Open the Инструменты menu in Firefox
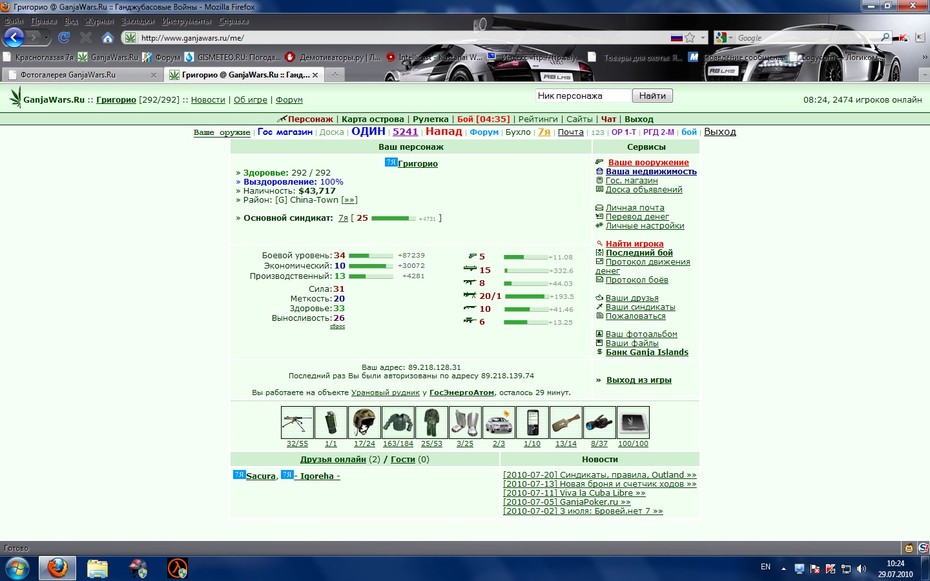The image size is (930, 581). click(186, 21)
